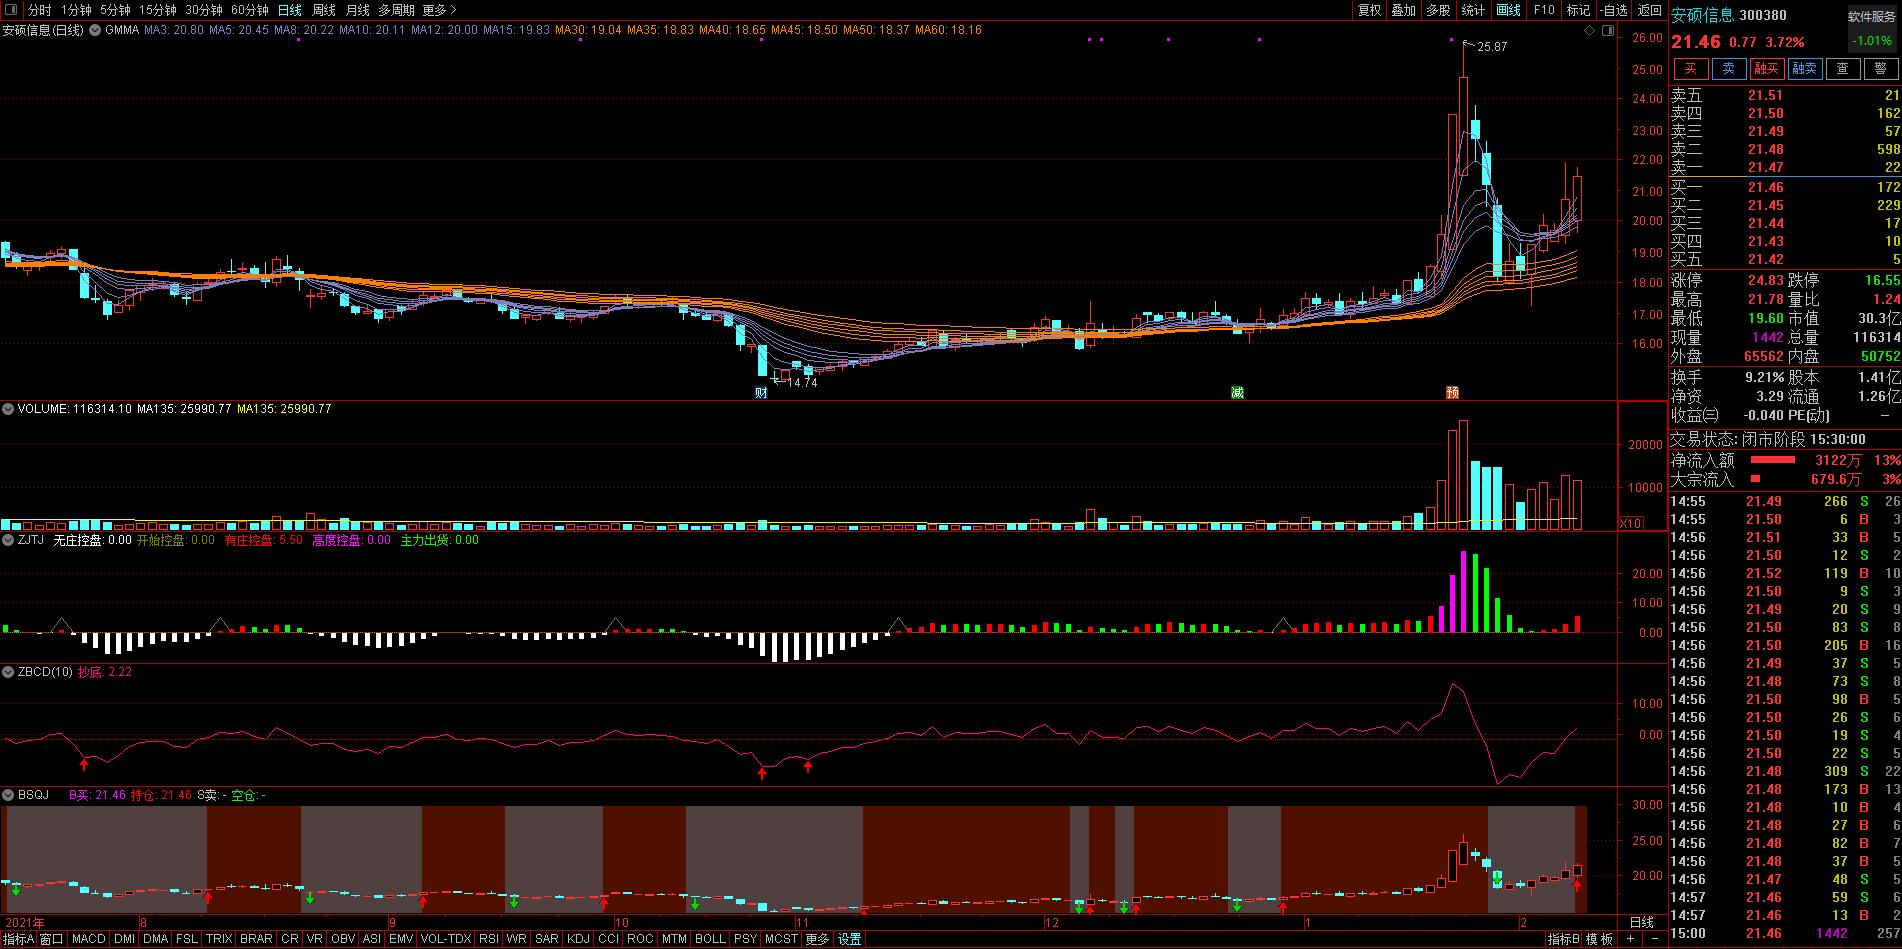The image size is (1902, 949).
Task: Toggle the side panel icon near price axis
Action: click(x=1608, y=31)
